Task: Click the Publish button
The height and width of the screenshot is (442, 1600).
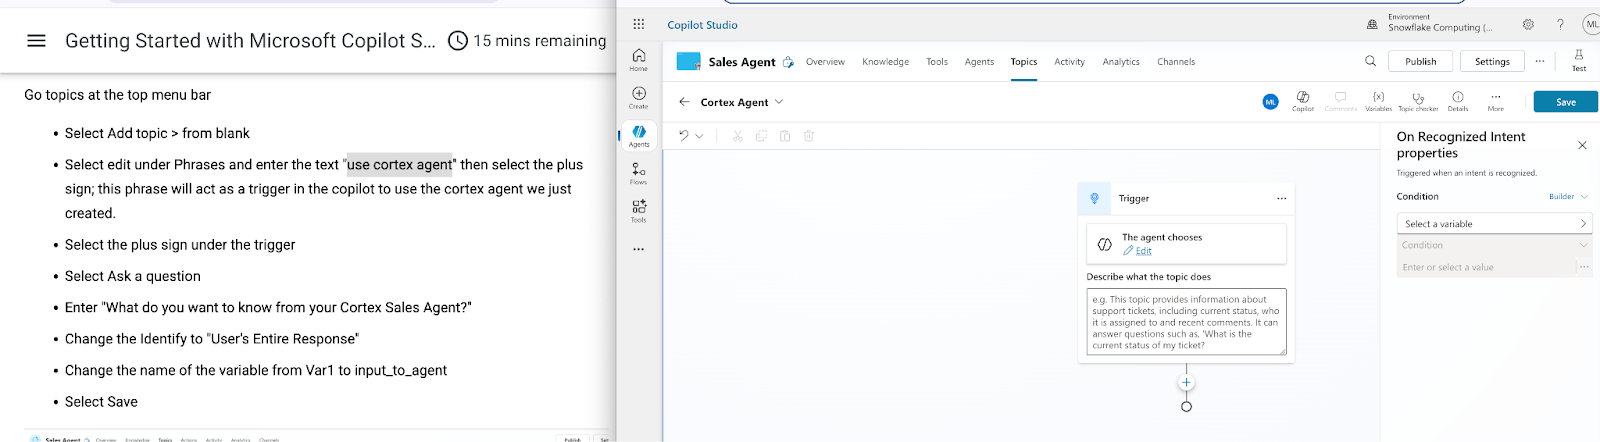Action: [1420, 62]
